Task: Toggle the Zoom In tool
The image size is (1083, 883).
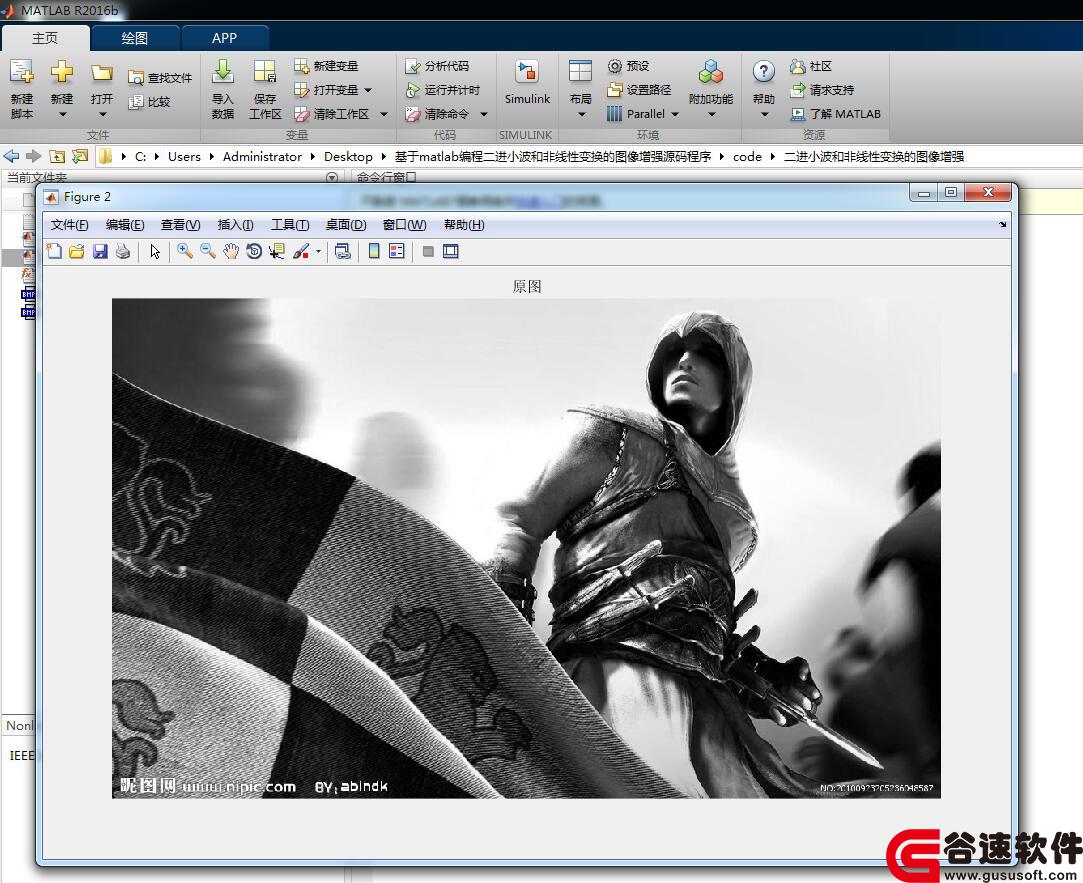Action: (184, 251)
